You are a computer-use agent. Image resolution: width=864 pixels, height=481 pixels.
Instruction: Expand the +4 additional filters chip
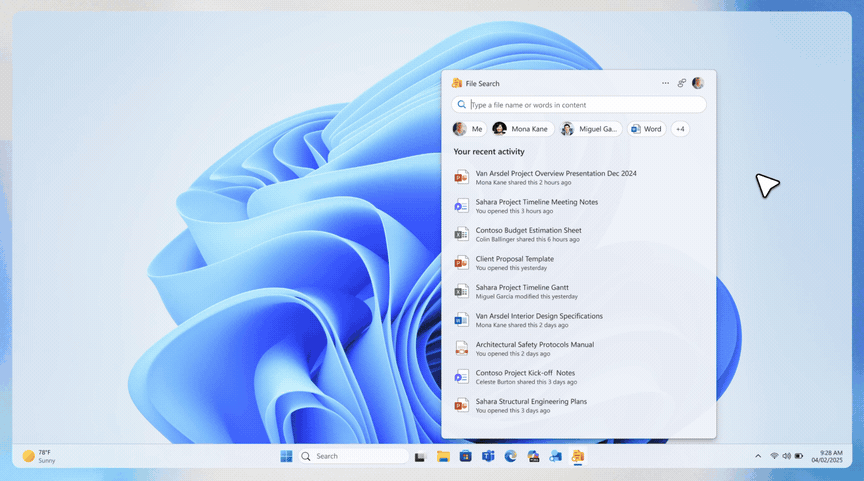(680, 129)
